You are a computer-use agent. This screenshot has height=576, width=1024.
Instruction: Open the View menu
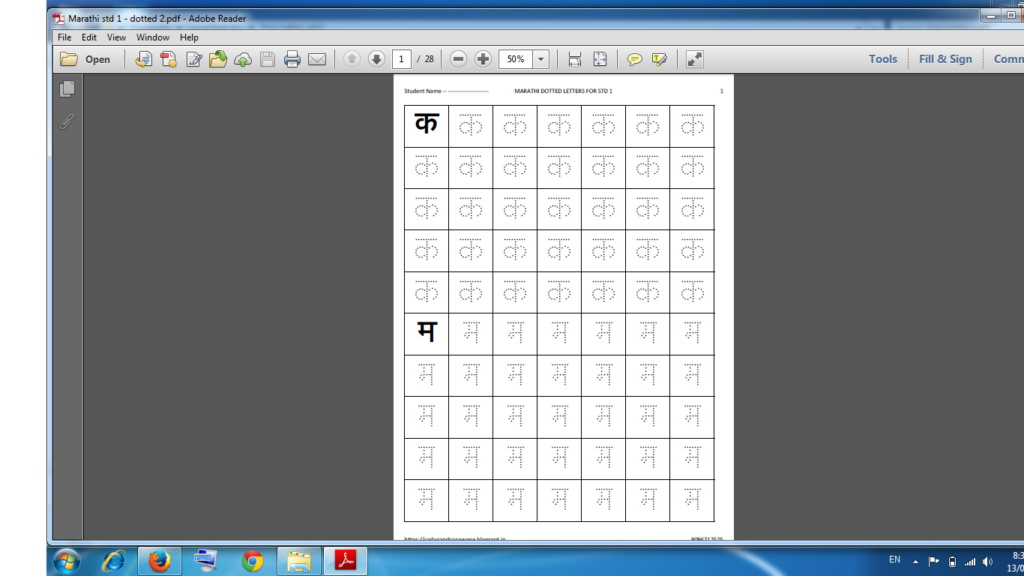(116, 37)
